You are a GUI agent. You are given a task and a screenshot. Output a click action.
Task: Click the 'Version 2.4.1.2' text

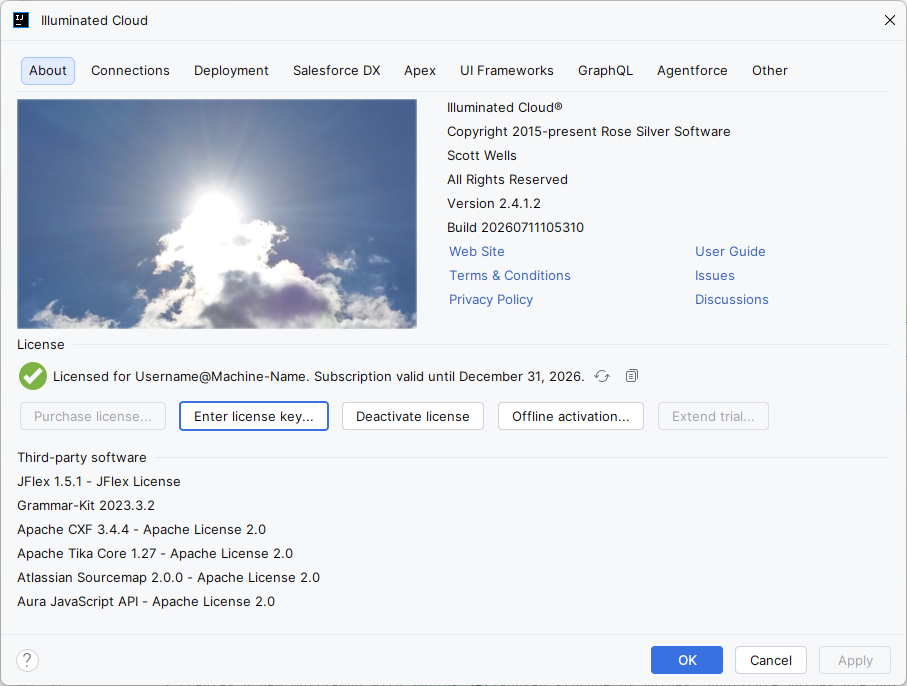pos(494,204)
